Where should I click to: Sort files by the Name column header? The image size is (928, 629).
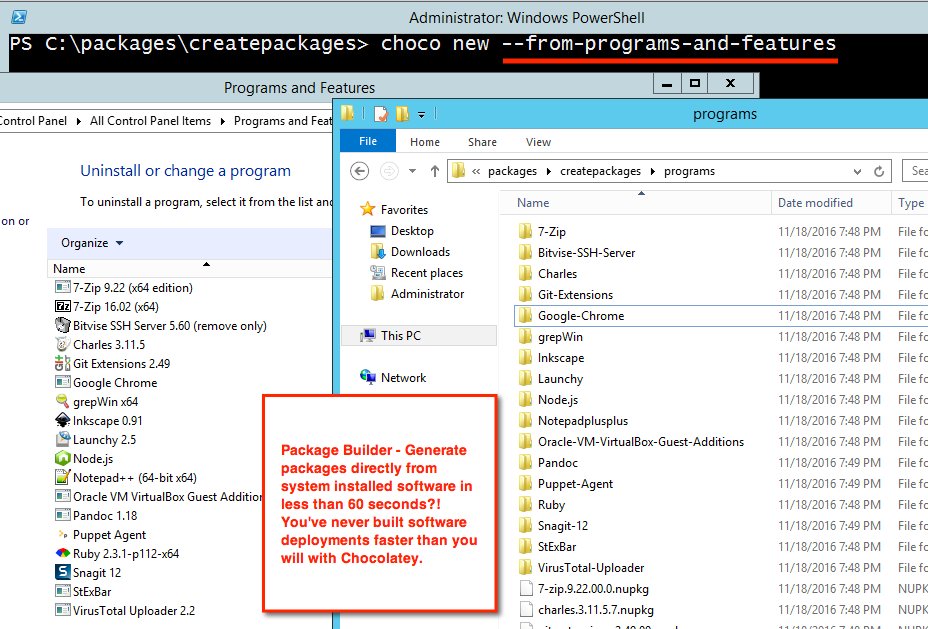pos(636,203)
